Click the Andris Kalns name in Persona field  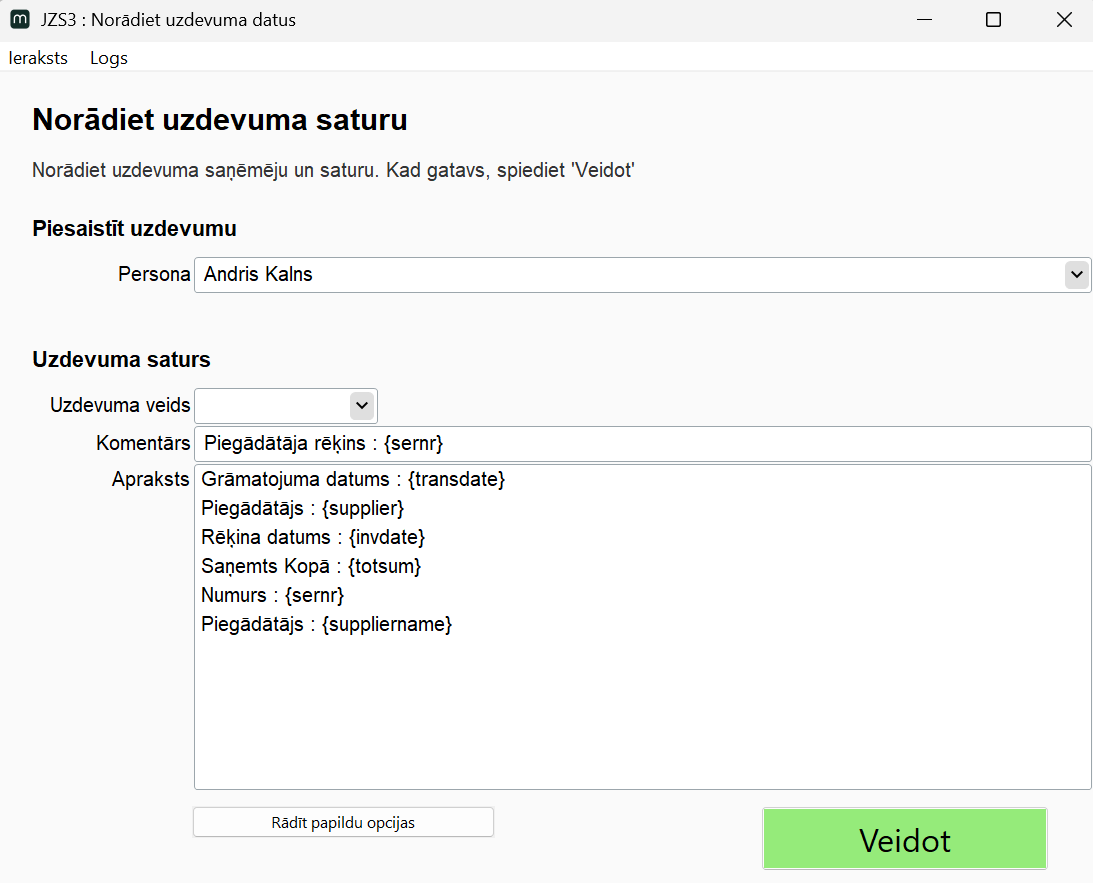click(x=258, y=275)
